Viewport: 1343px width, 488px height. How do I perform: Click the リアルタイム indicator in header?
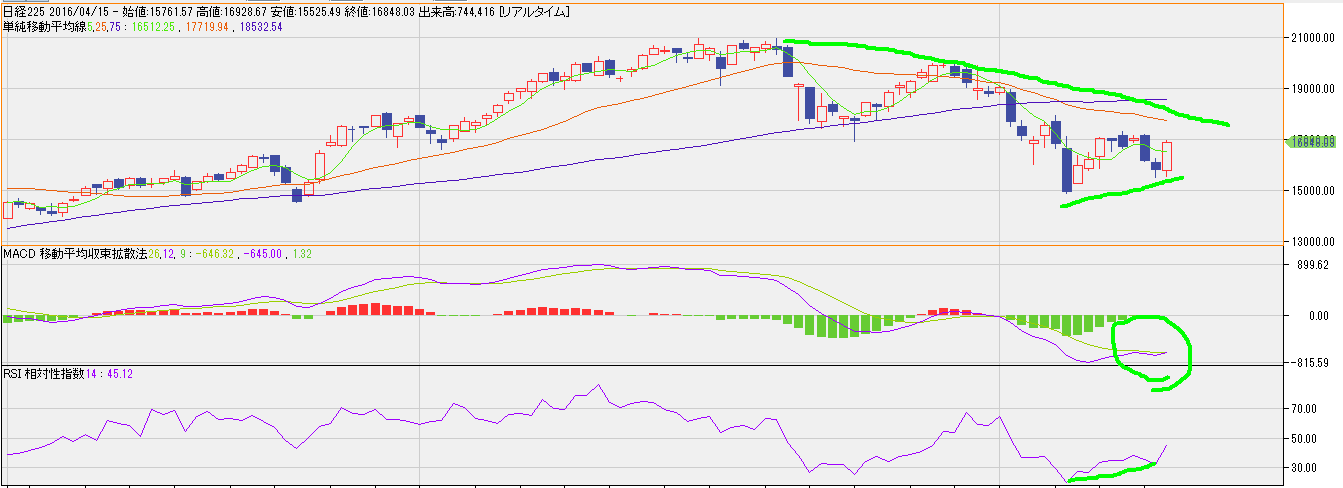pyautogui.click(x=534, y=12)
